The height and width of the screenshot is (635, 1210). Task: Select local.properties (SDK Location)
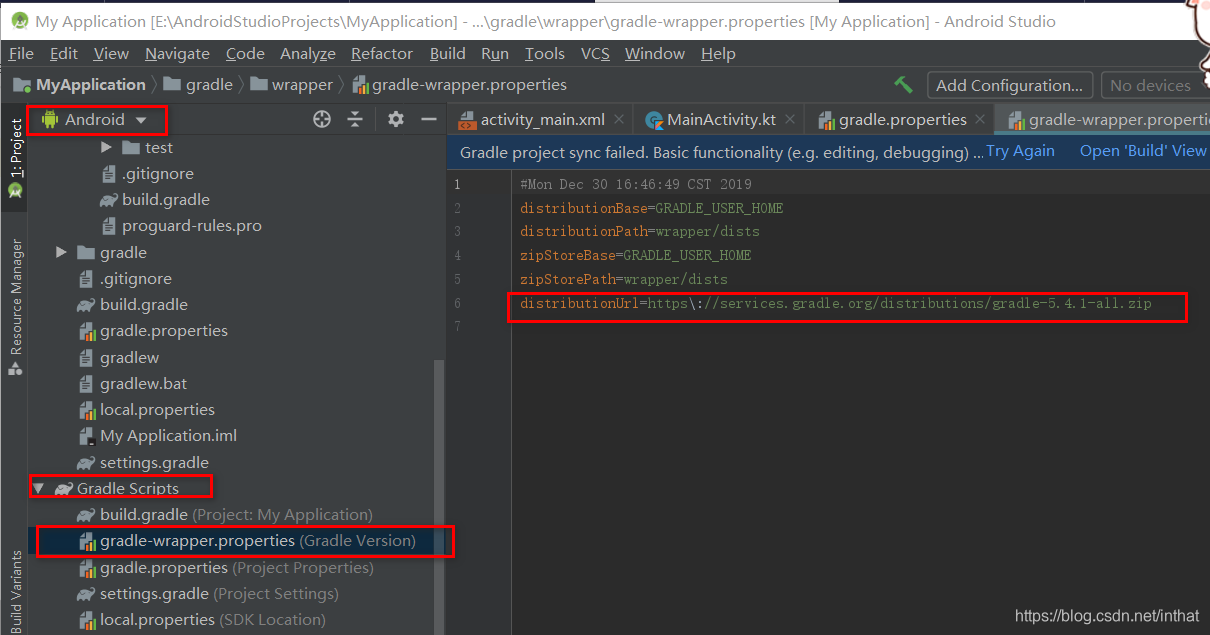tap(202, 620)
